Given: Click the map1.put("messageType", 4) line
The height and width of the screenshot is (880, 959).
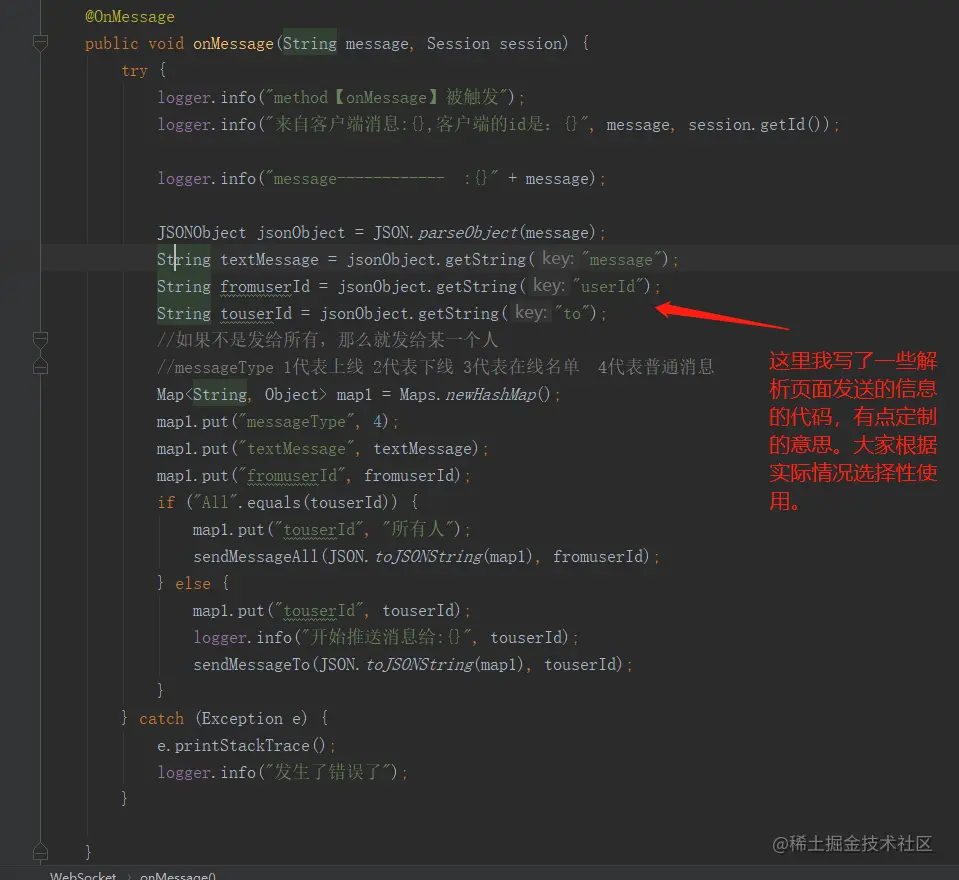Looking at the screenshot, I should (278, 421).
